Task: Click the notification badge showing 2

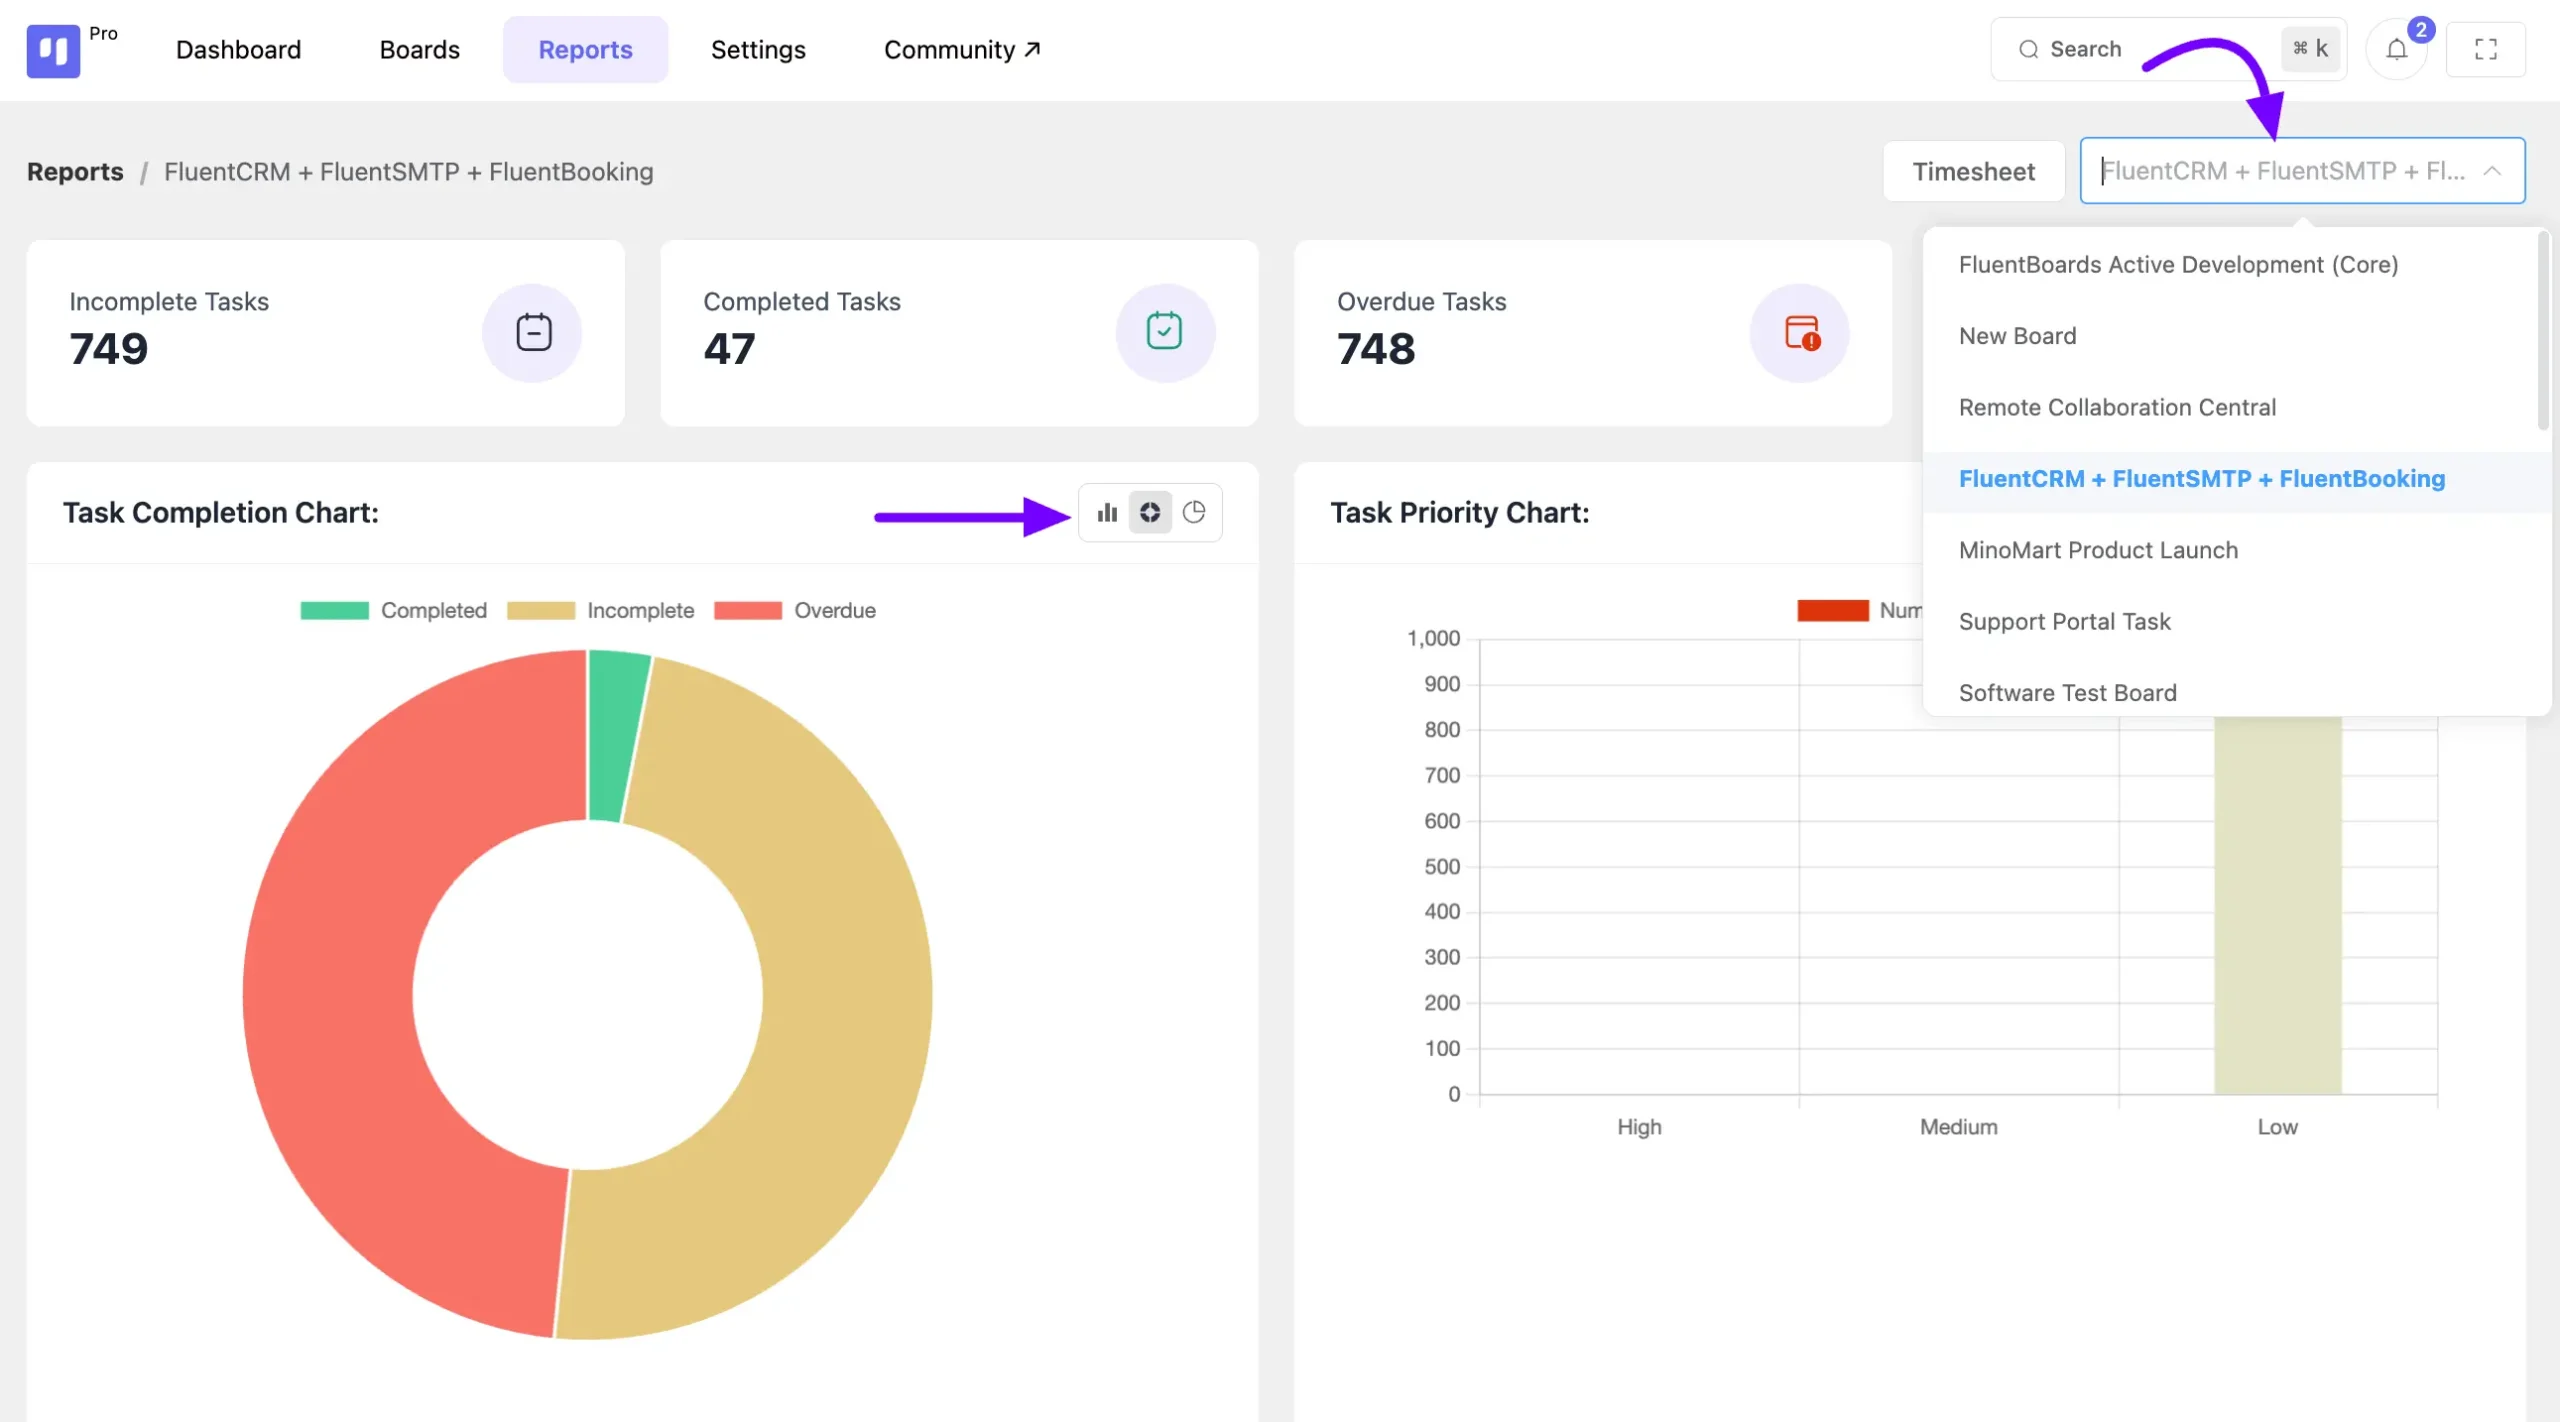Action: (x=2421, y=30)
